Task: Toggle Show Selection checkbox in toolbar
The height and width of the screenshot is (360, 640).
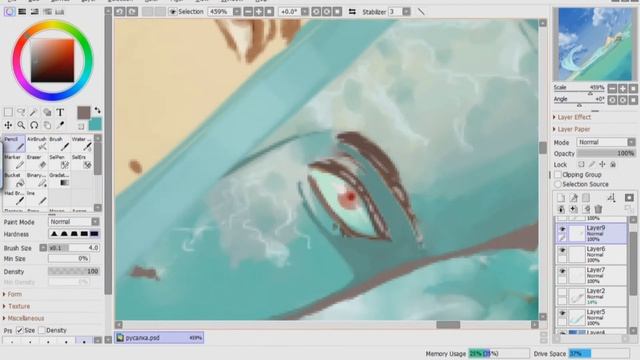Action: [x=173, y=12]
